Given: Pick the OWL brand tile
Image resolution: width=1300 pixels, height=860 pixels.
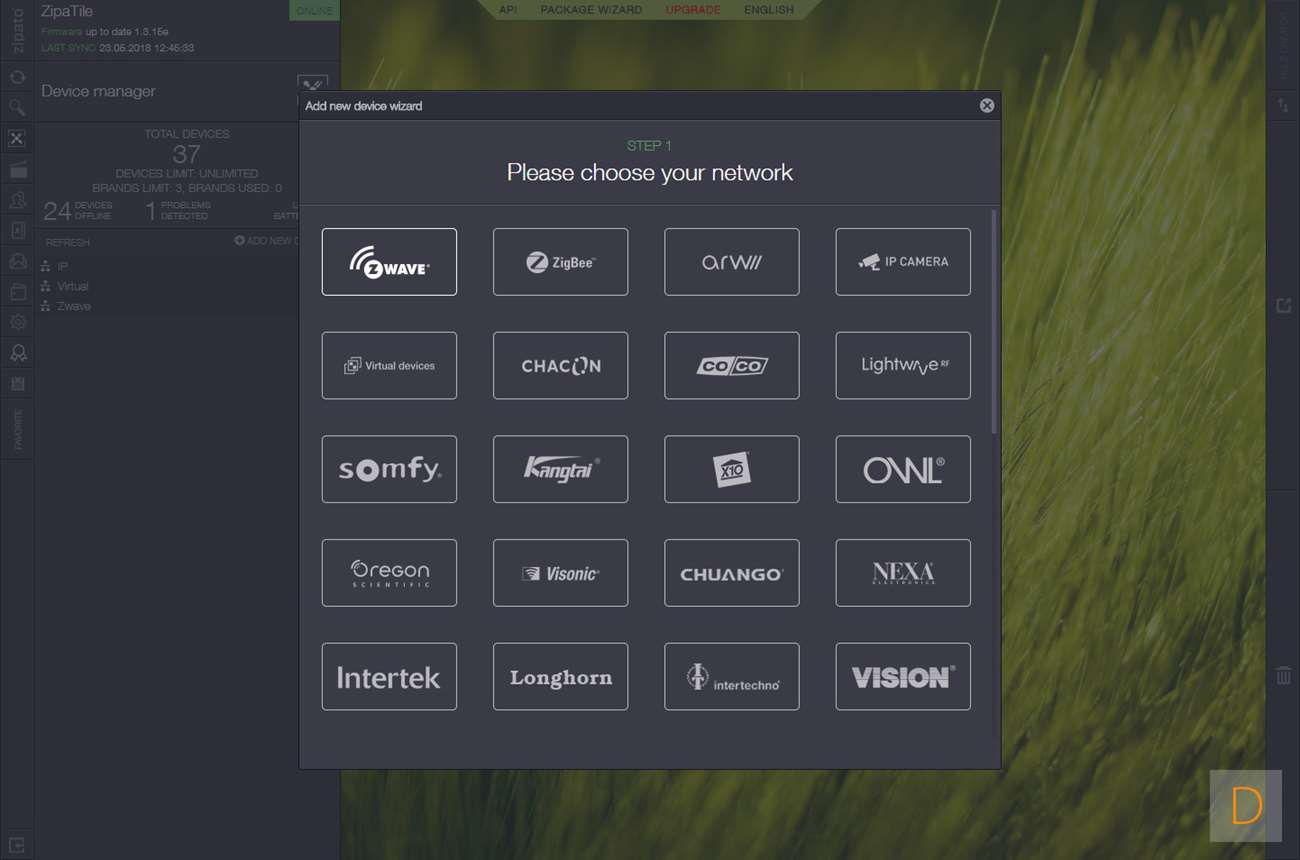Looking at the screenshot, I should tap(903, 469).
